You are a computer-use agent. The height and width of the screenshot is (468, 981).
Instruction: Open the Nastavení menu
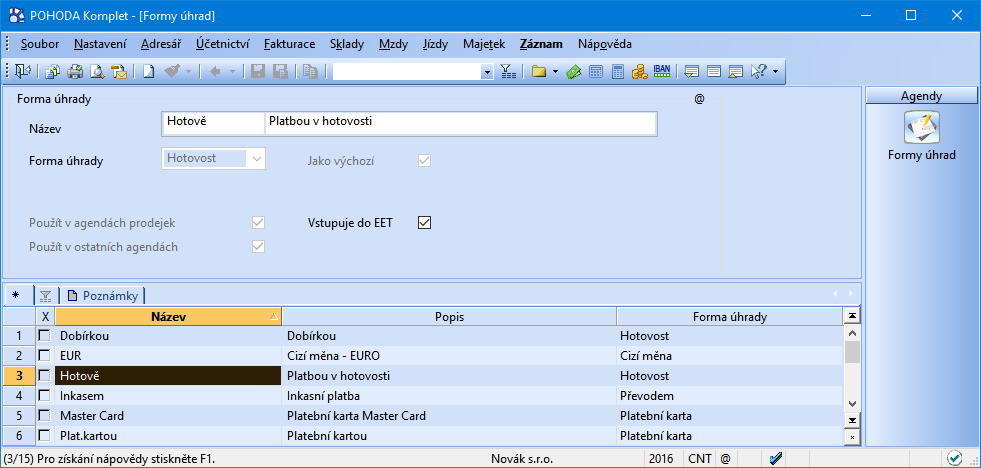100,44
